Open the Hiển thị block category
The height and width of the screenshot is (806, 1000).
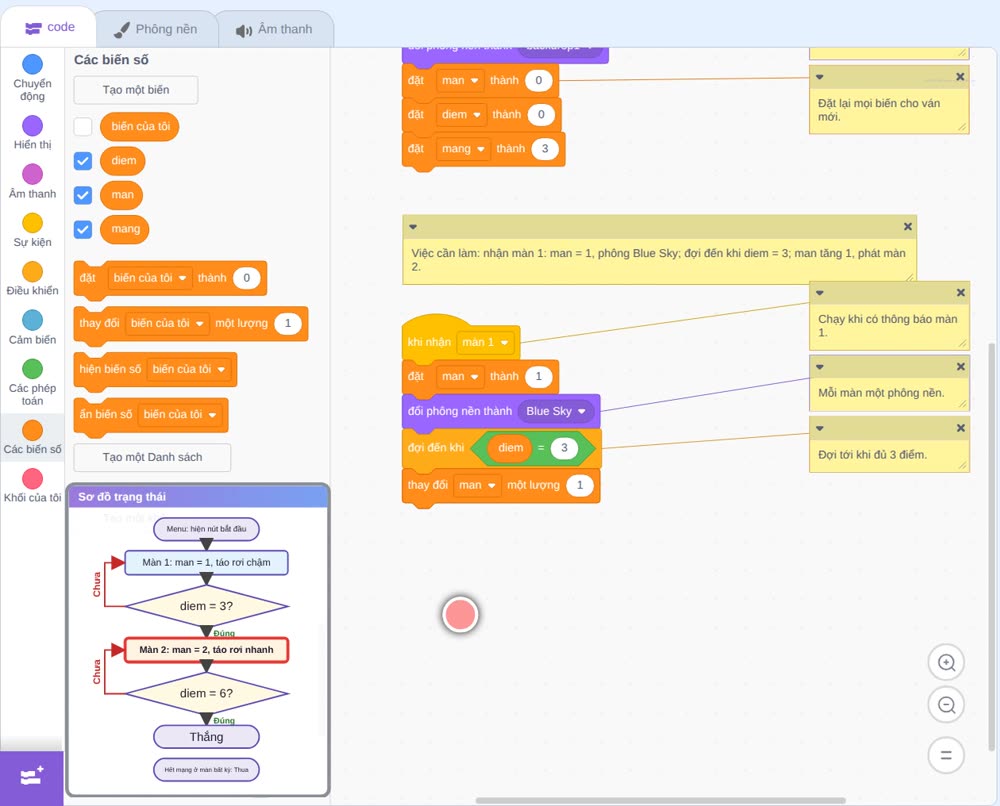coord(32,133)
